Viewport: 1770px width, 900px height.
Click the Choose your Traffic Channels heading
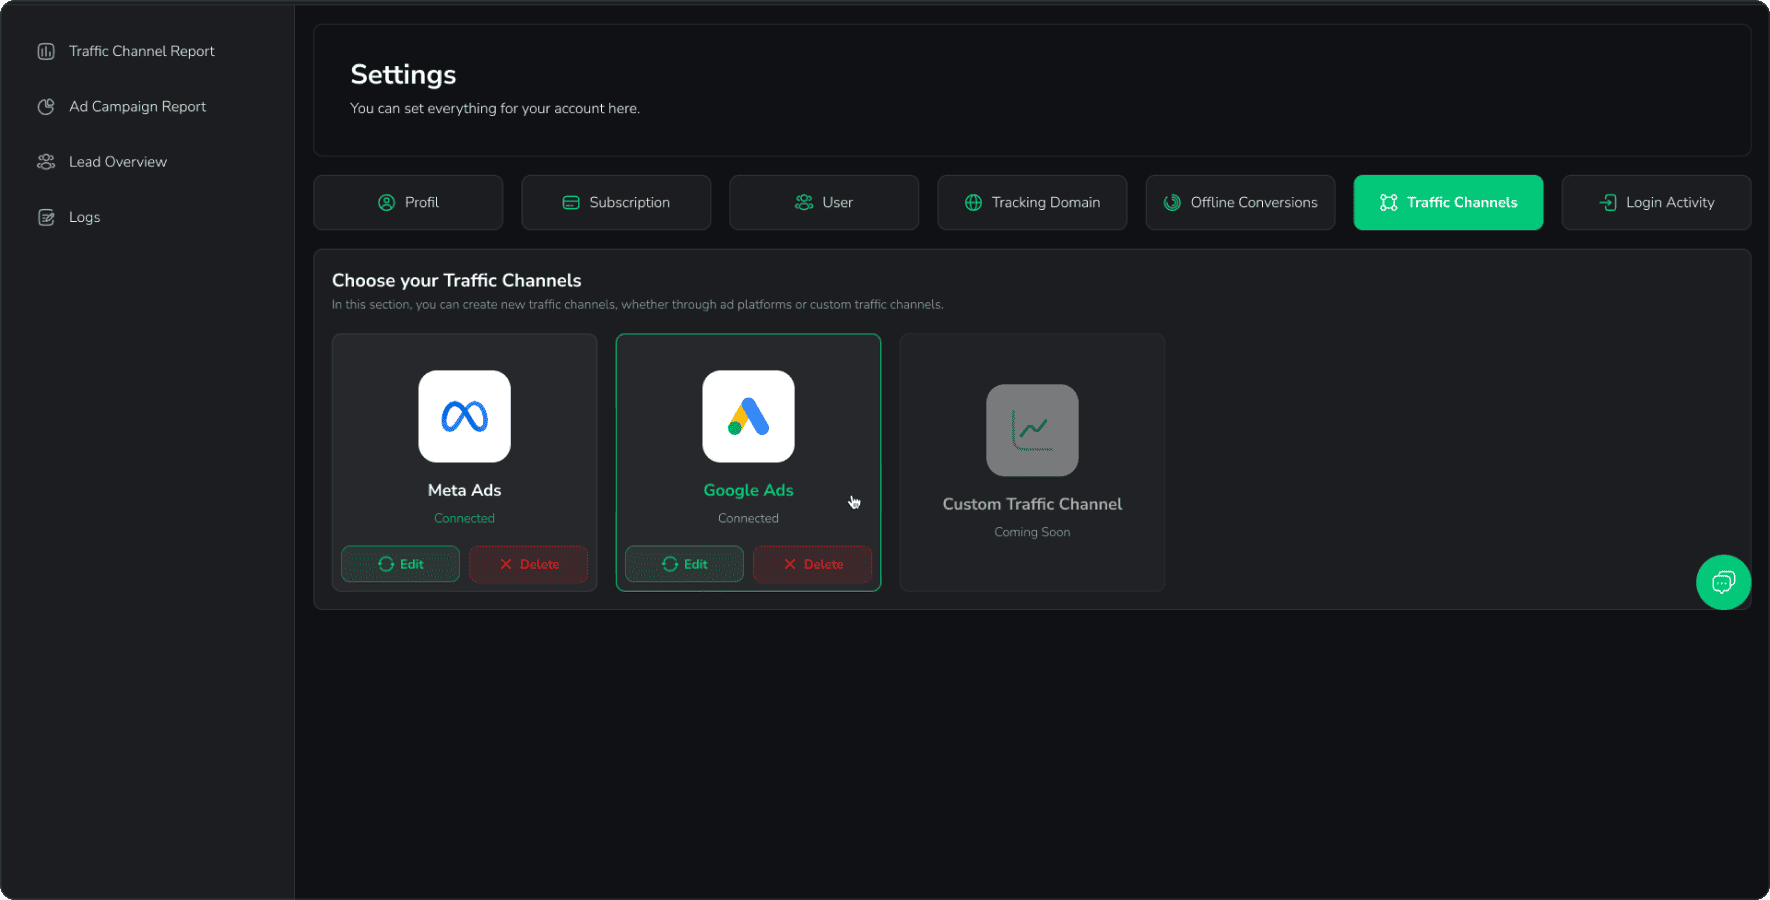coord(456,281)
